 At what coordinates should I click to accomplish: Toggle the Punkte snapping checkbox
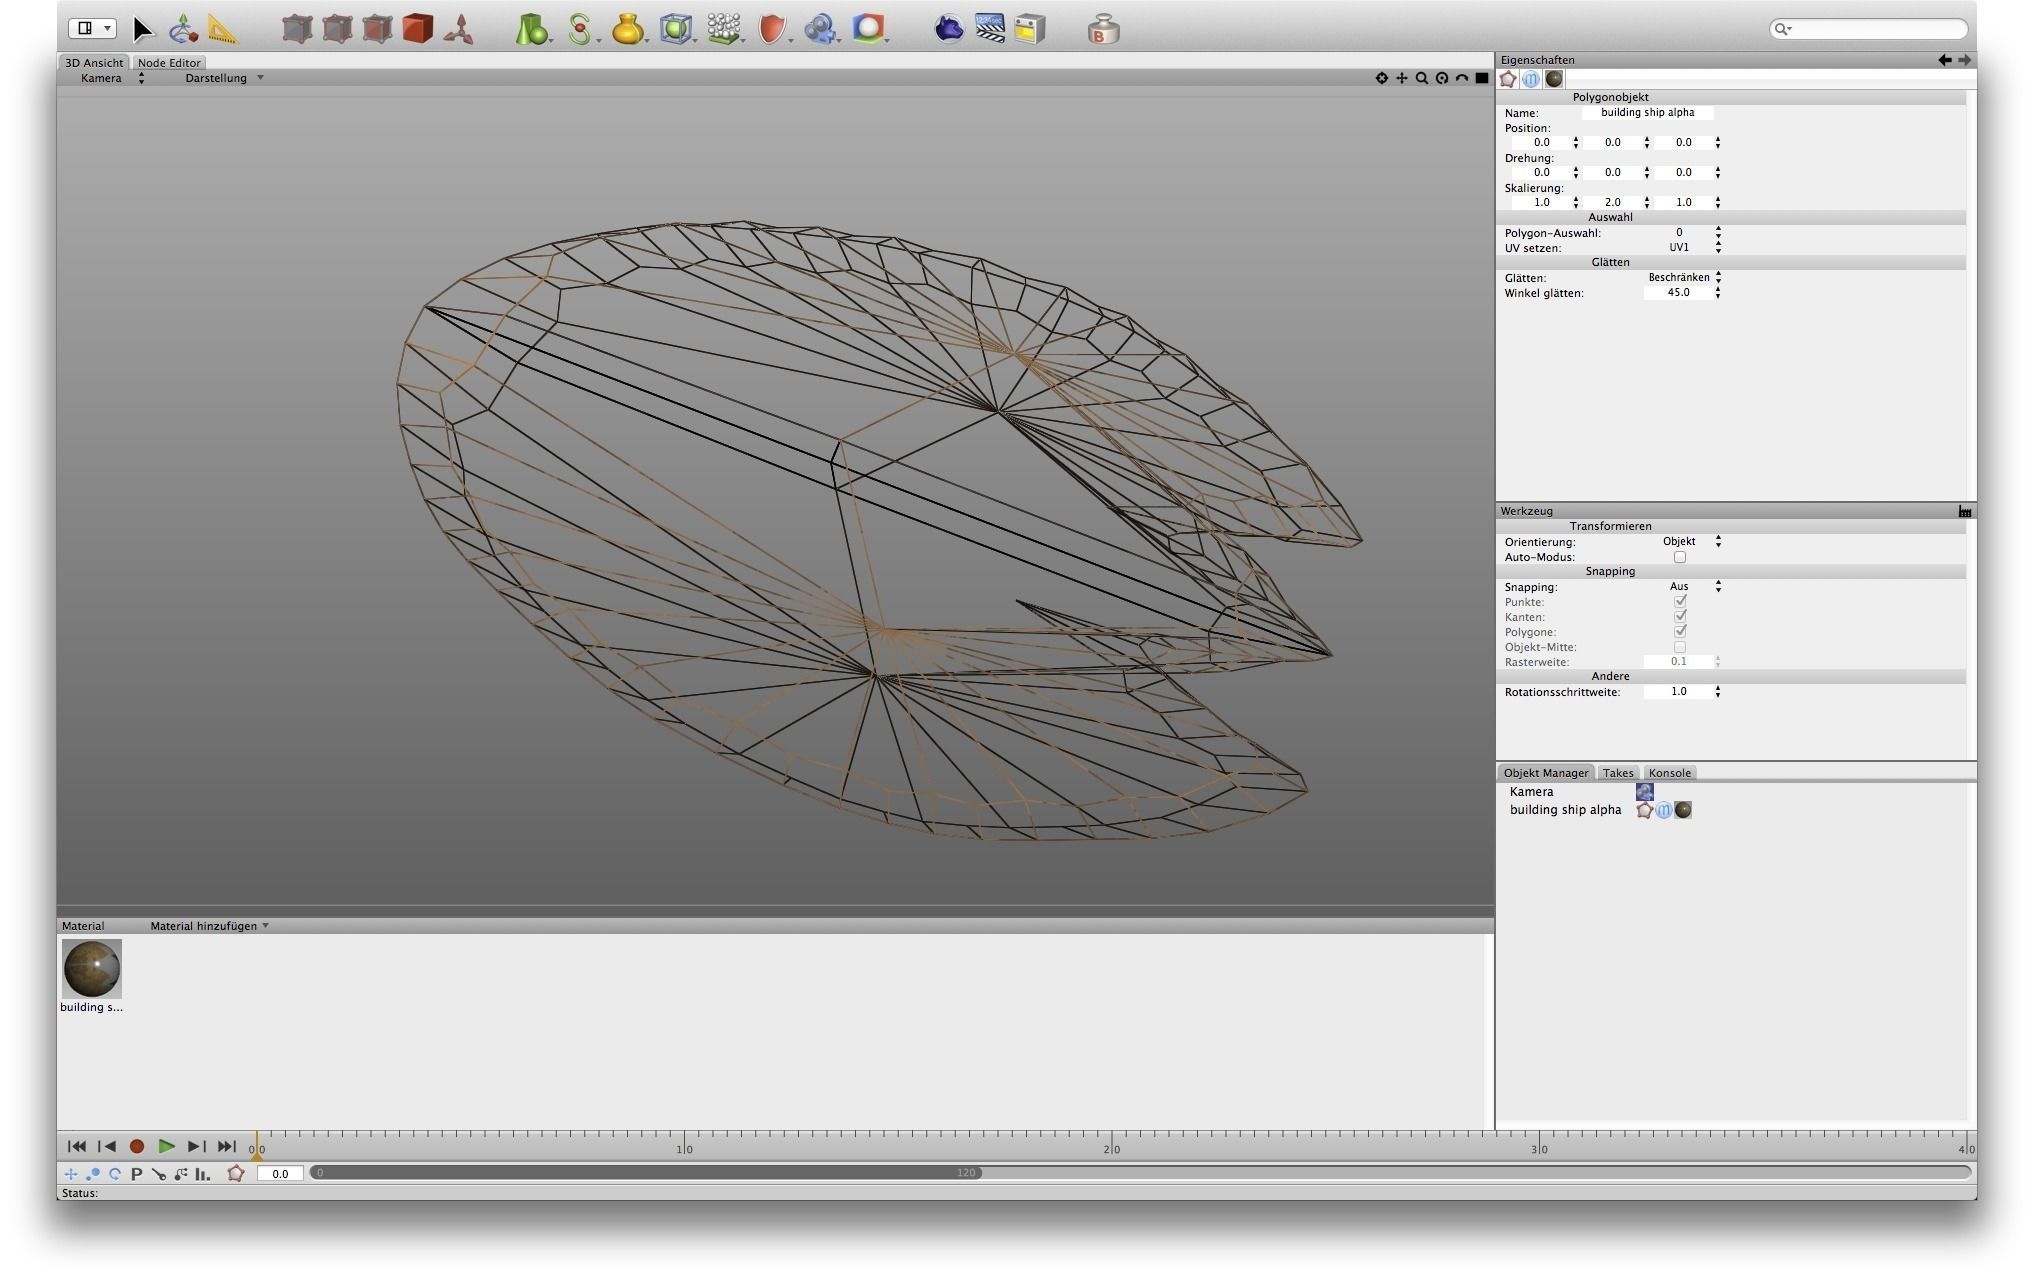tap(1680, 602)
